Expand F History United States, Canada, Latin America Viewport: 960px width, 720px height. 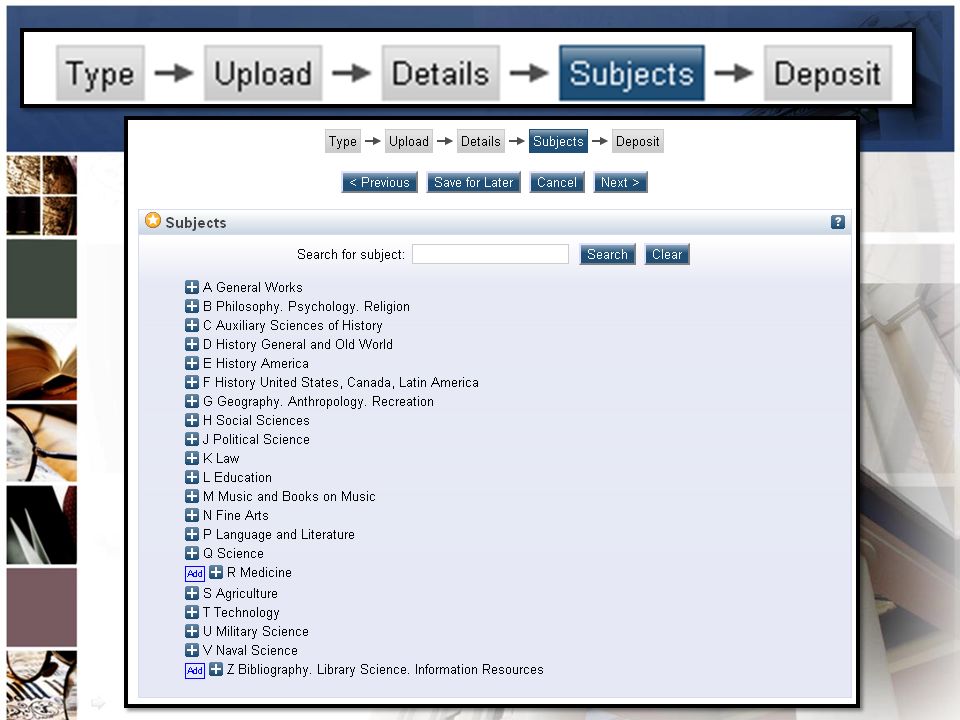(192, 382)
